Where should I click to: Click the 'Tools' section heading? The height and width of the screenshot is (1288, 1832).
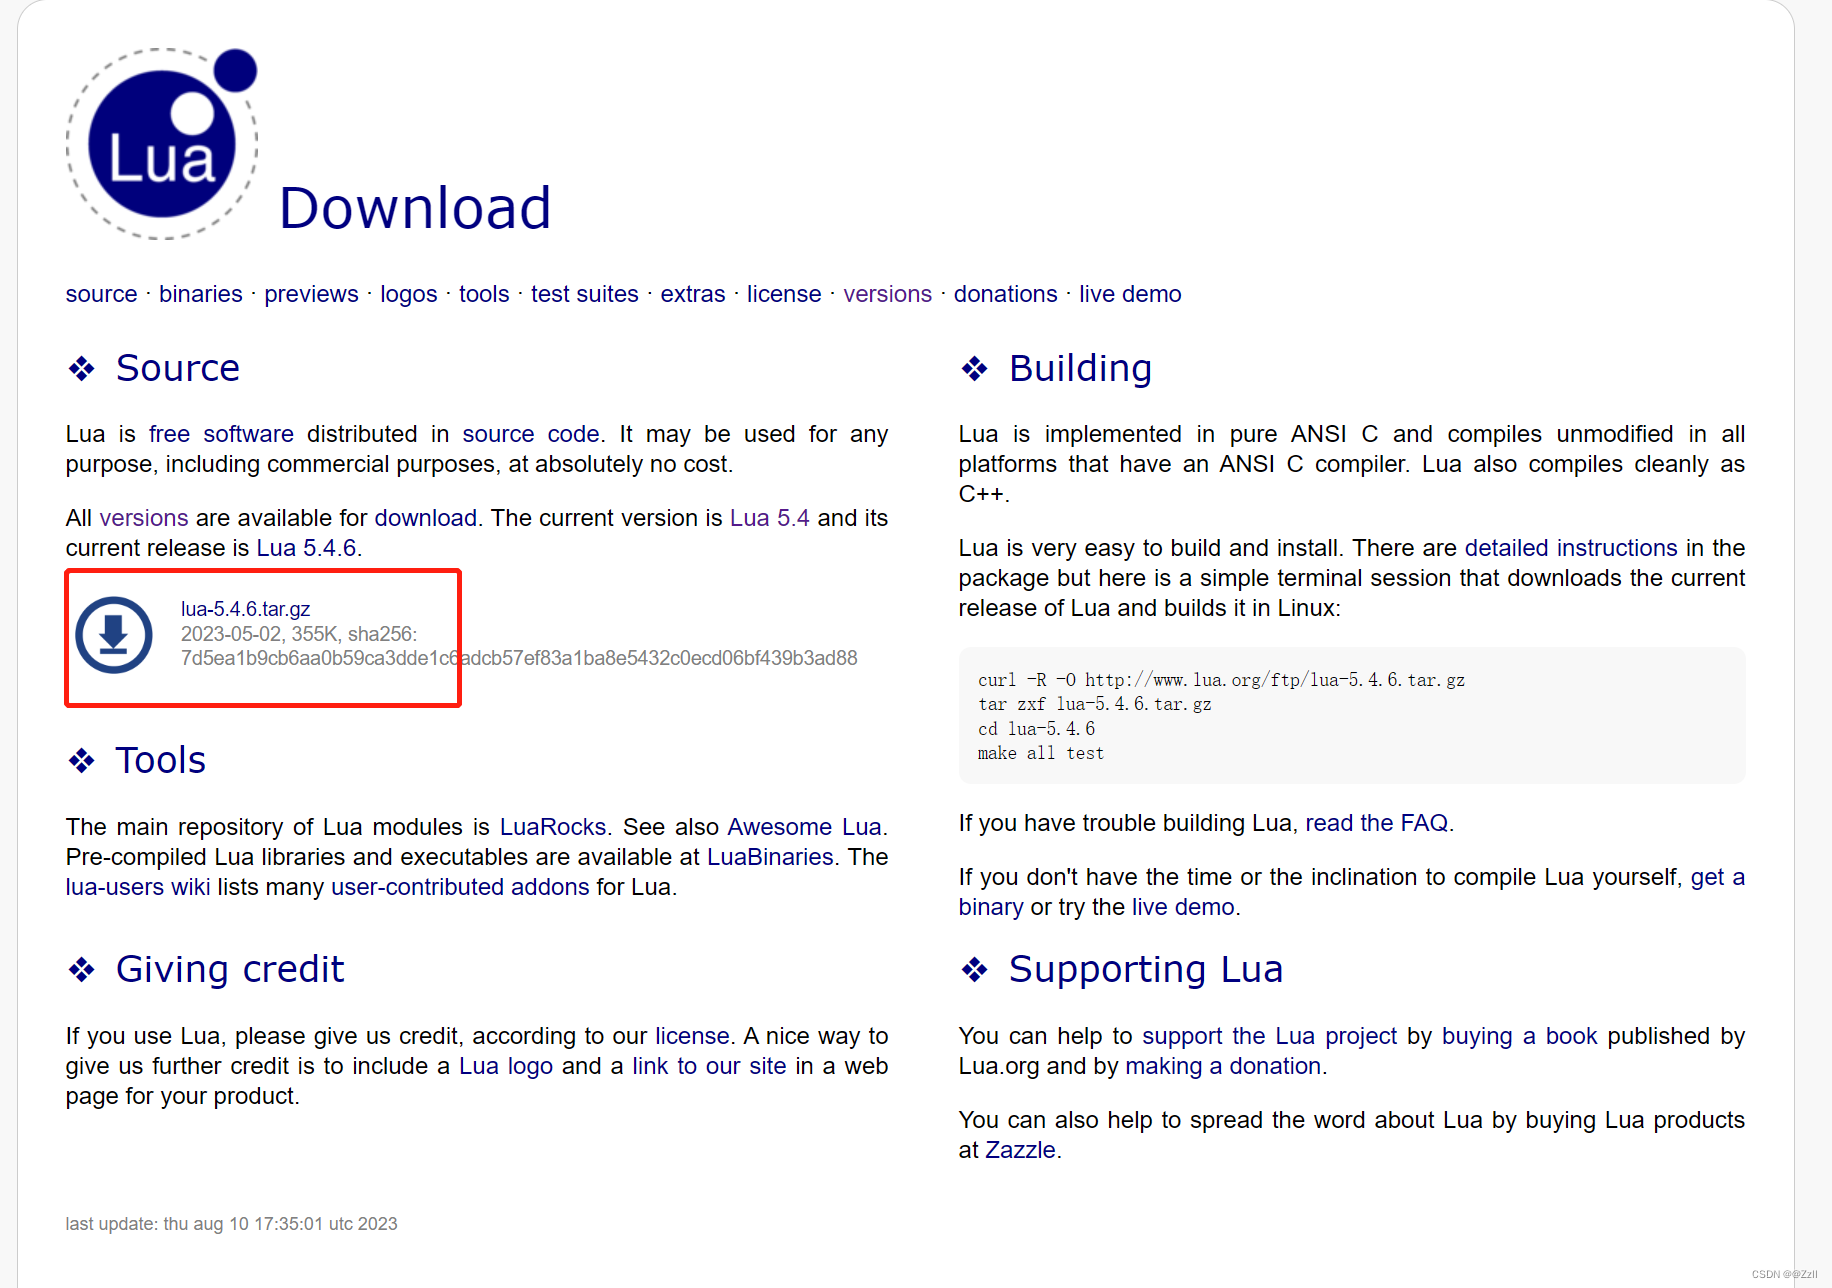point(160,760)
